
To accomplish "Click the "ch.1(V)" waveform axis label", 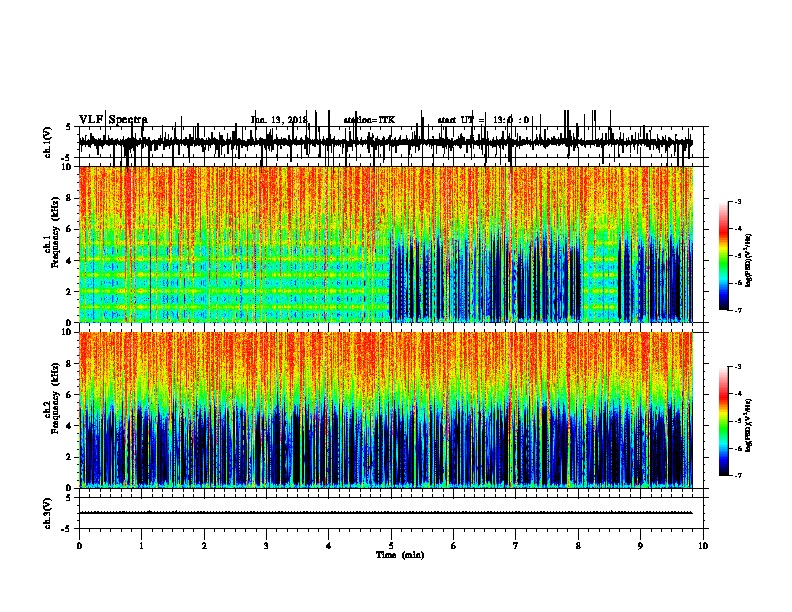I will tap(48, 142).
